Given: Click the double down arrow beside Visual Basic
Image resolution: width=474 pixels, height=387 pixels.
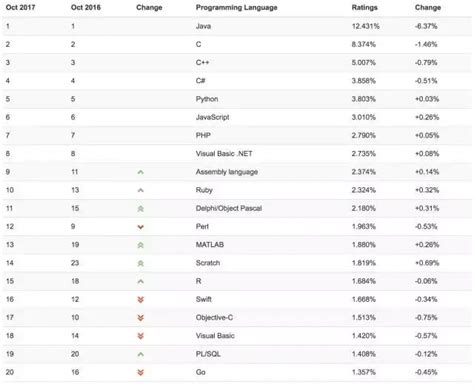Looking at the screenshot, I should click(x=141, y=336).
